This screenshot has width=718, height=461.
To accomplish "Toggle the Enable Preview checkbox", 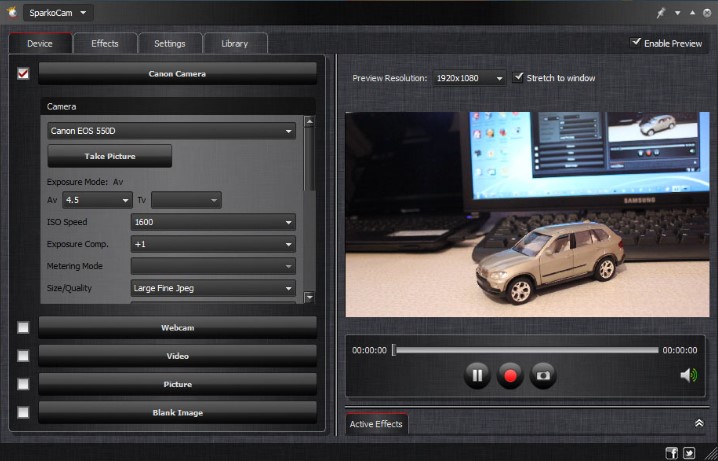I will click(636, 42).
